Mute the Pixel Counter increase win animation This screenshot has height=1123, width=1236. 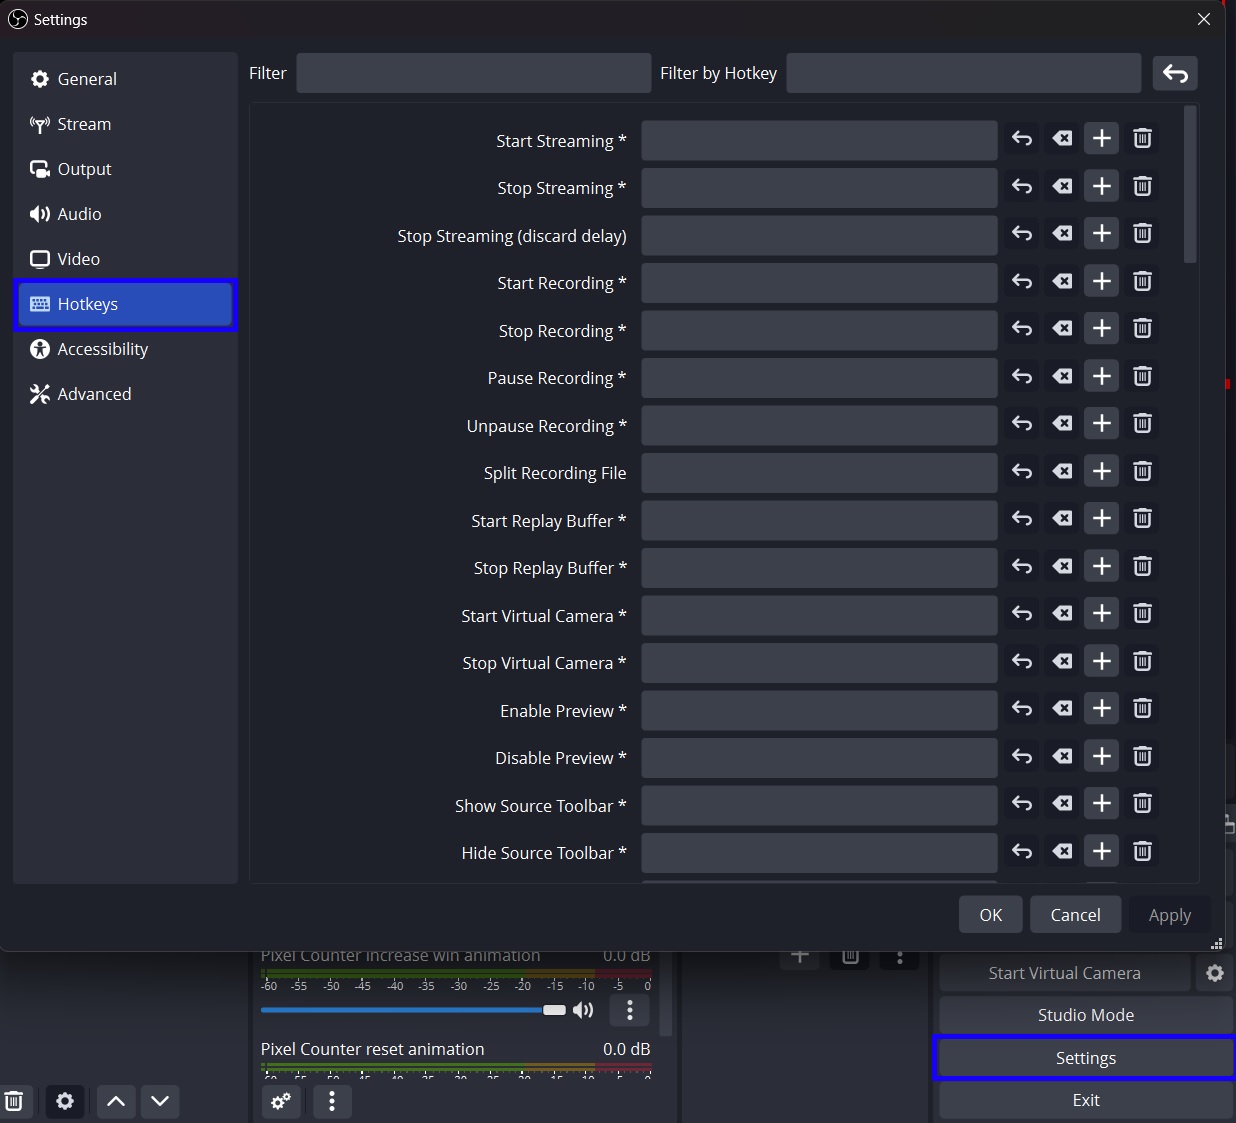click(583, 1010)
